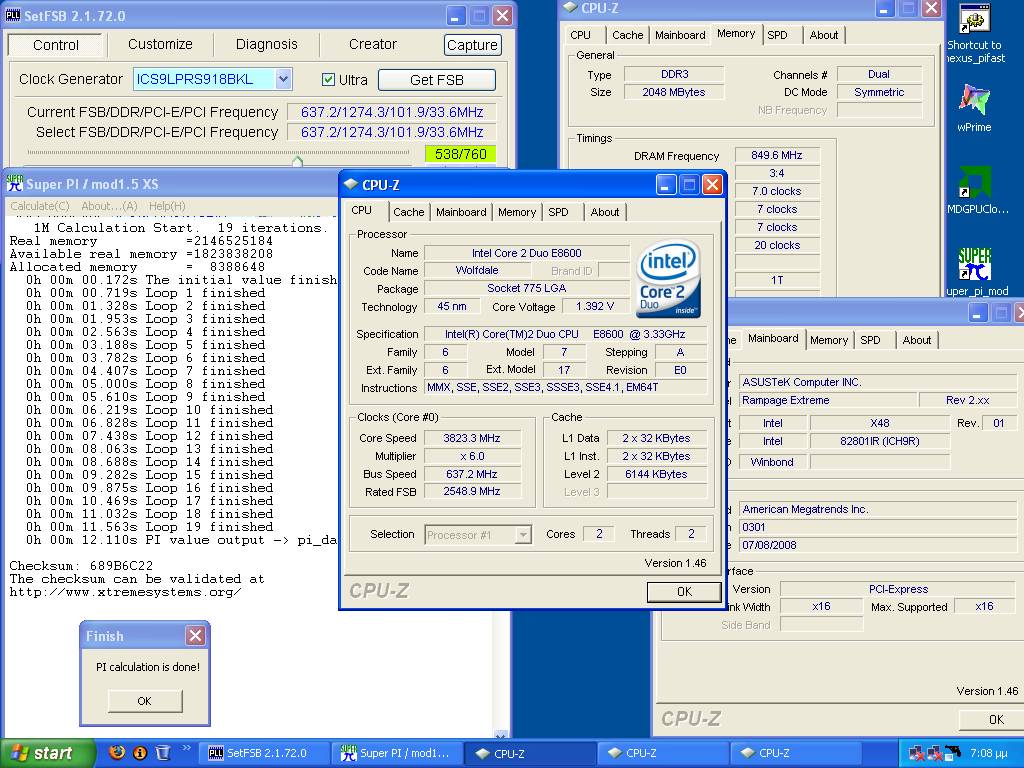Click the Super PI title bar icon
The height and width of the screenshot is (768, 1024).
14,184
